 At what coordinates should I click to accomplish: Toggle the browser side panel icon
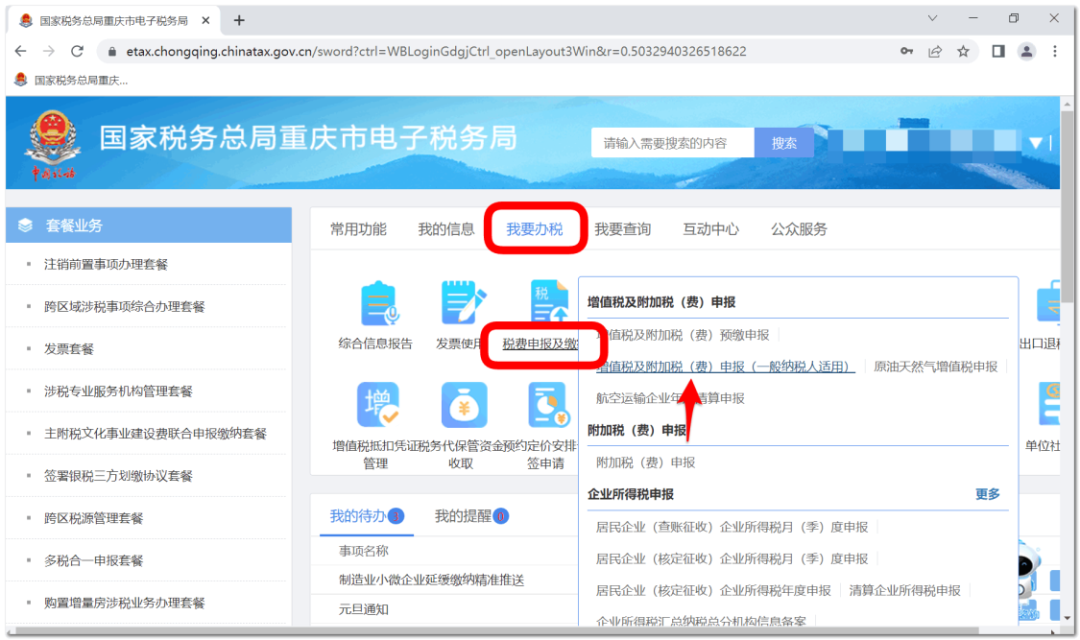click(x=998, y=52)
